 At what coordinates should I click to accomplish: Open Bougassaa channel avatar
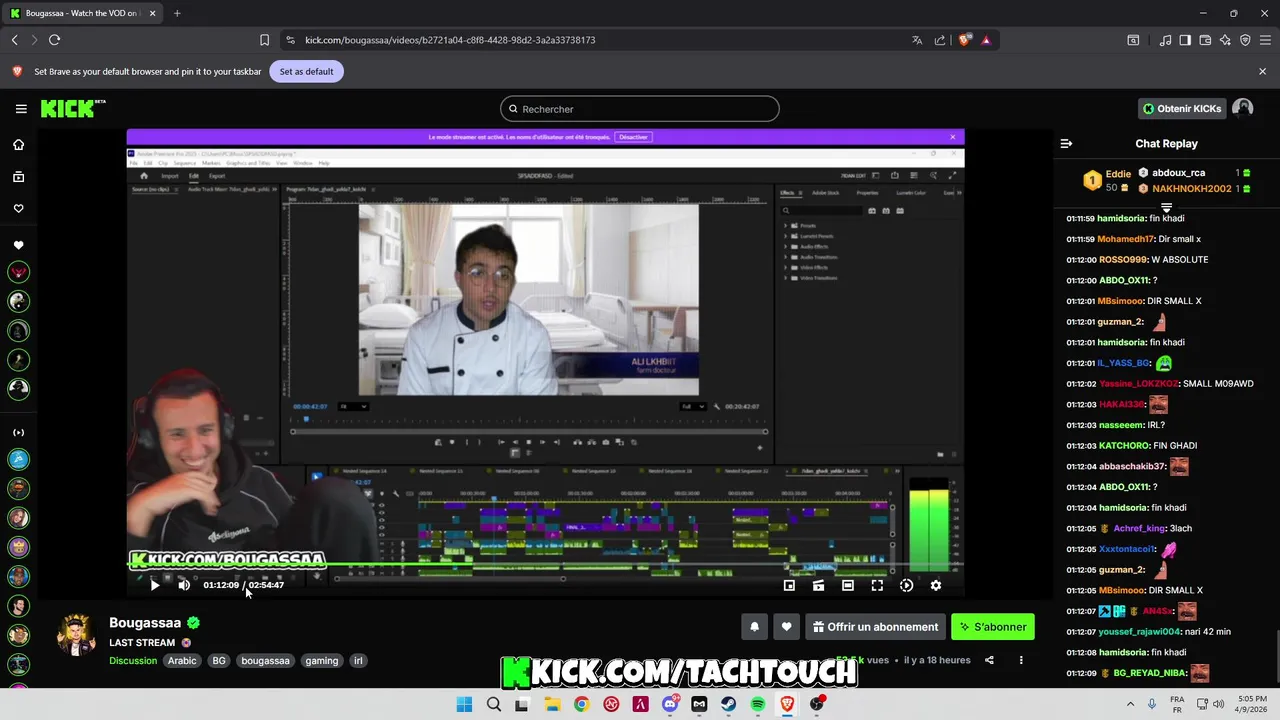(x=76, y=635)
